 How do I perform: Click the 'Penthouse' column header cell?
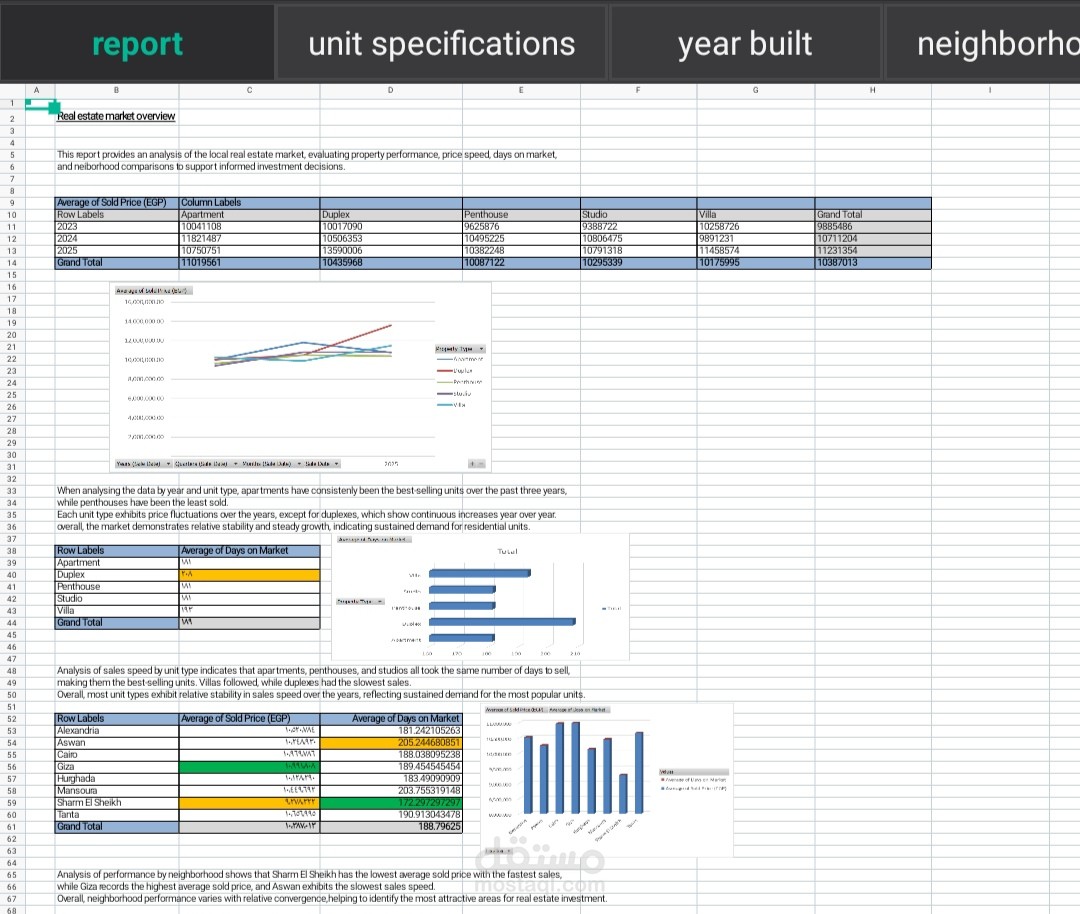(x=521, y=215)
